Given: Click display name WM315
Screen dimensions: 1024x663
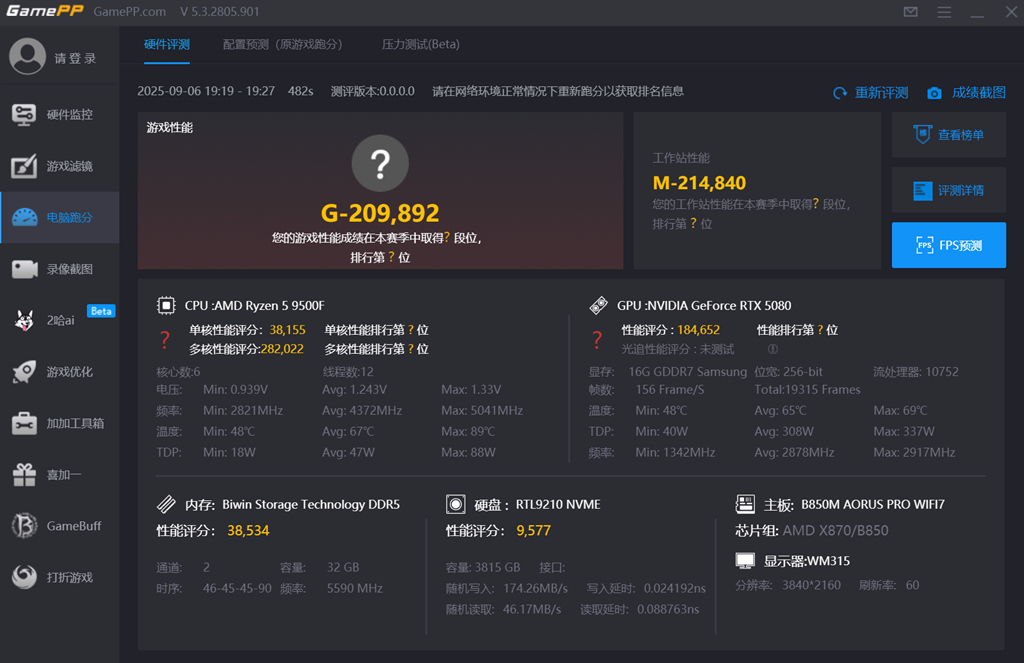Looking at the screenshot, I should [828, 561].
